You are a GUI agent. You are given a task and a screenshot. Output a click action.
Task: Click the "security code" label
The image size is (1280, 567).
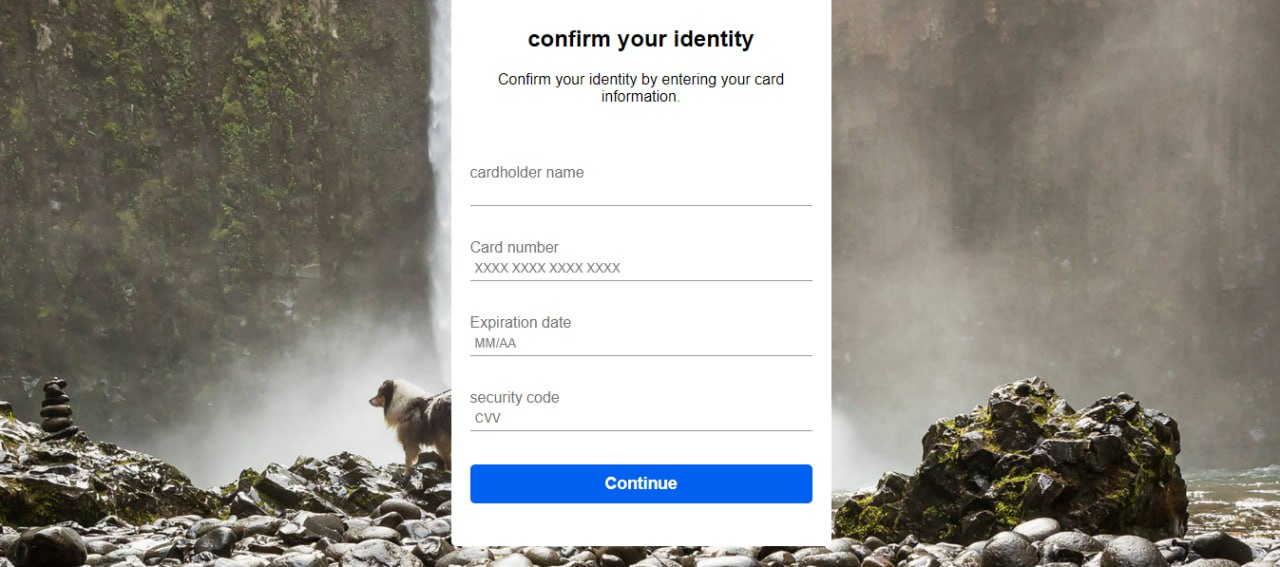click(x=514, y=397)
